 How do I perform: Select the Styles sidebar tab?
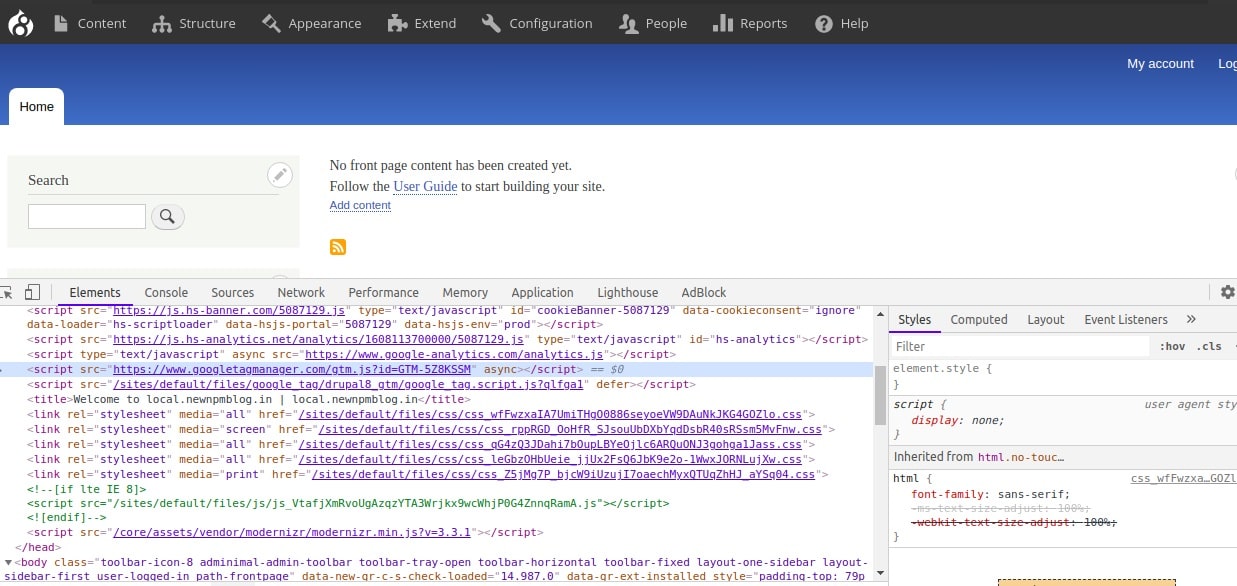pyautogui.click(x=914, y=319)
